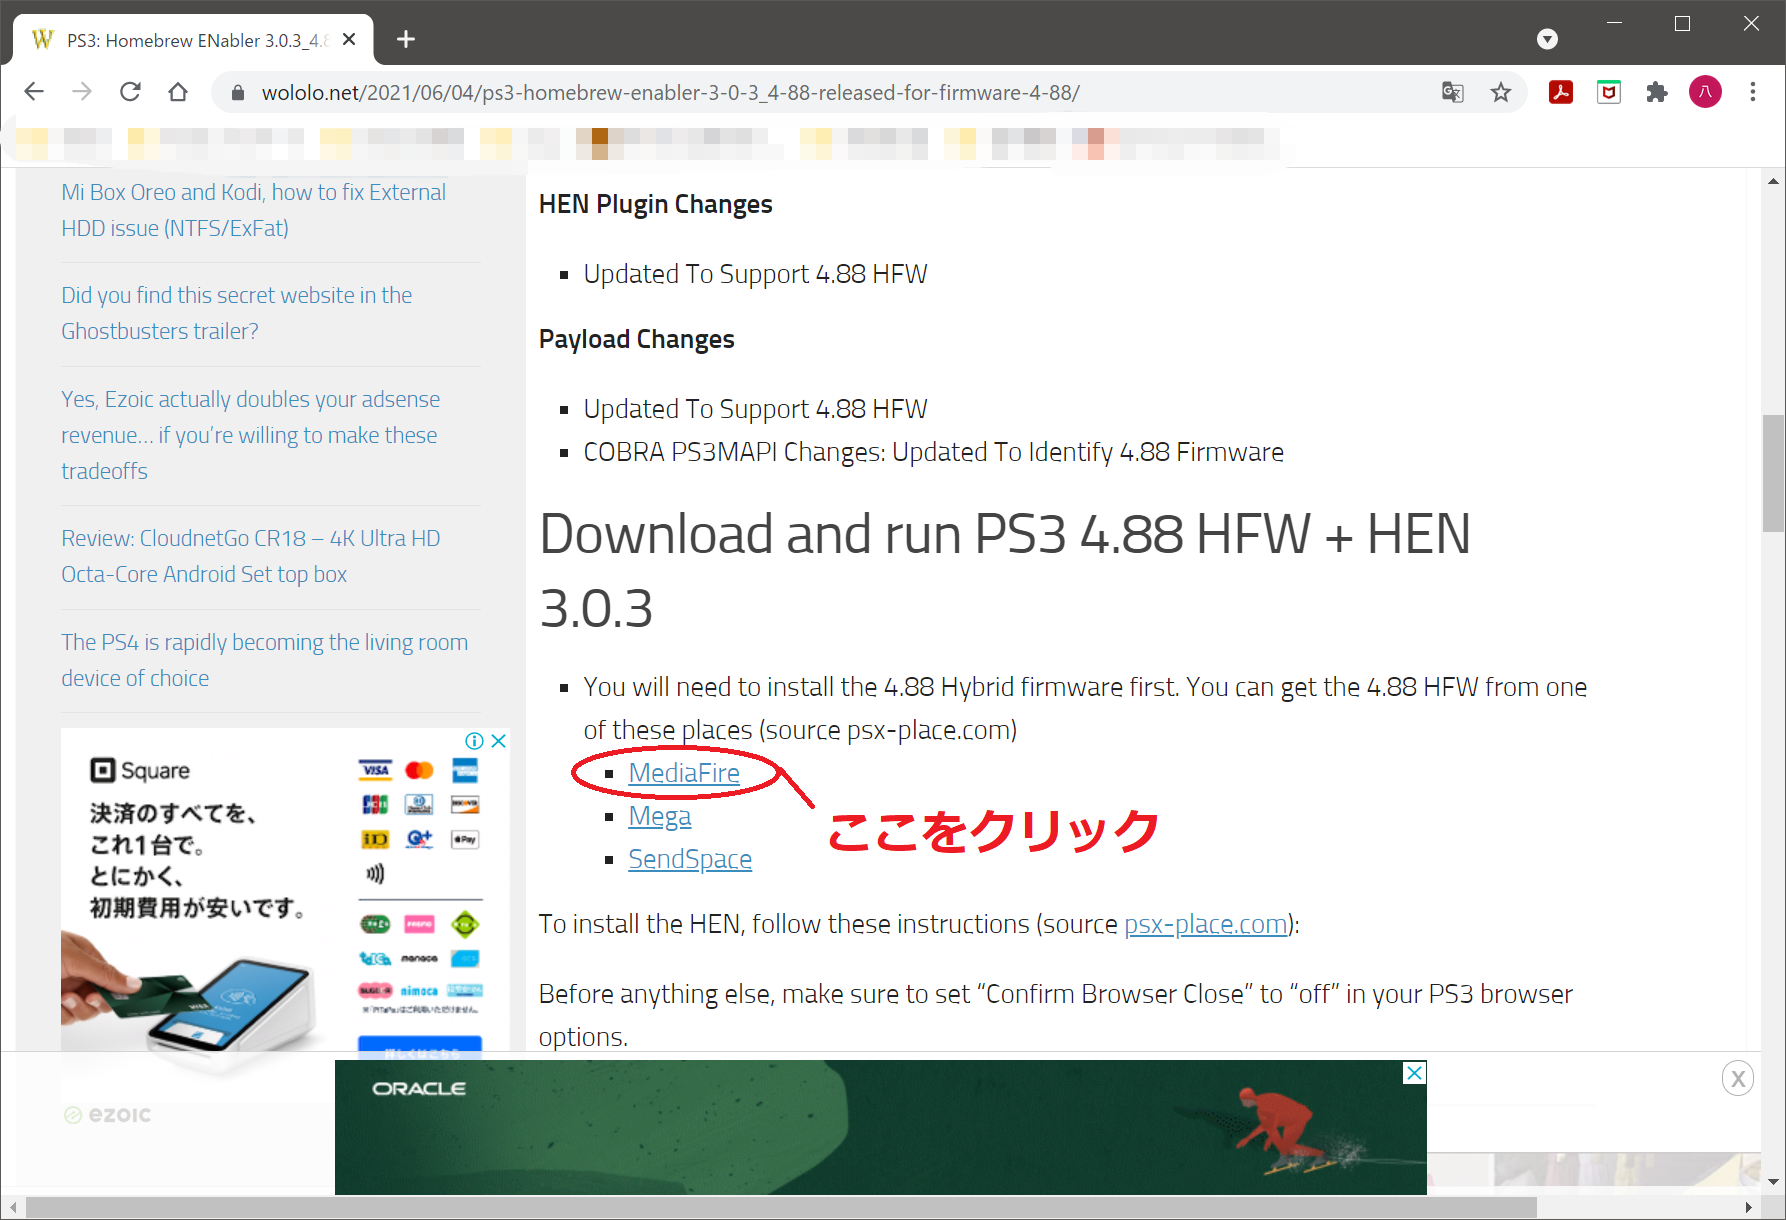The width and height of the screenshot is (1786, 1220).
Task: Open the Oracle banner advertisement
Action: click(x=880, y=1127)
